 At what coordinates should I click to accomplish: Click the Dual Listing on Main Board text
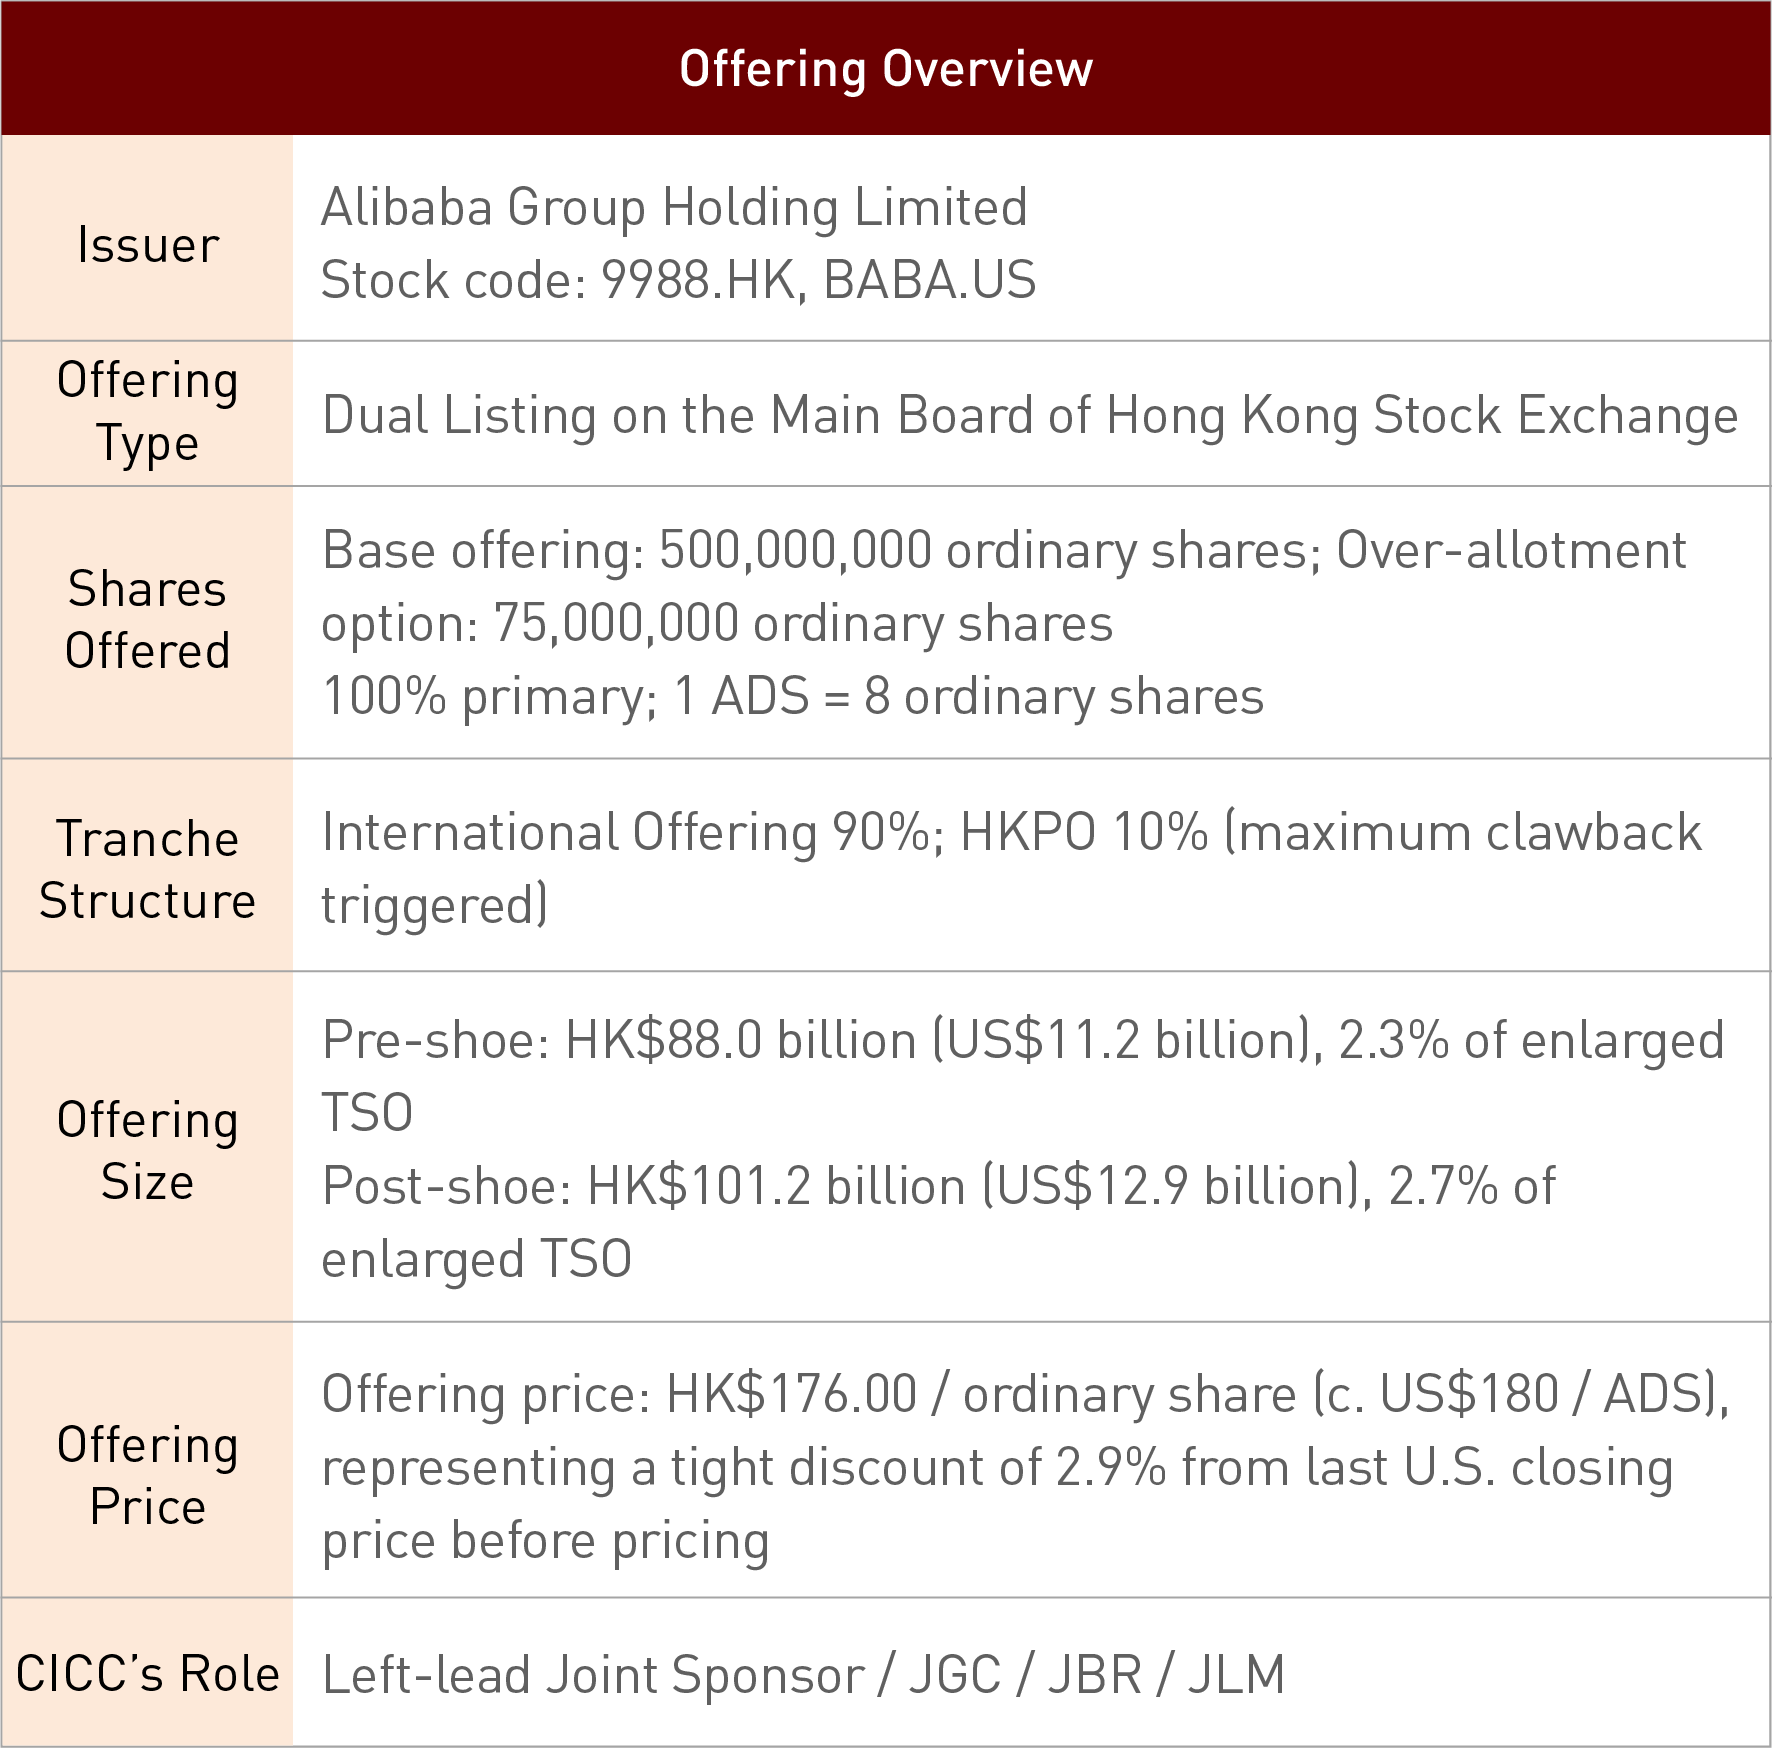[1030, 415]
